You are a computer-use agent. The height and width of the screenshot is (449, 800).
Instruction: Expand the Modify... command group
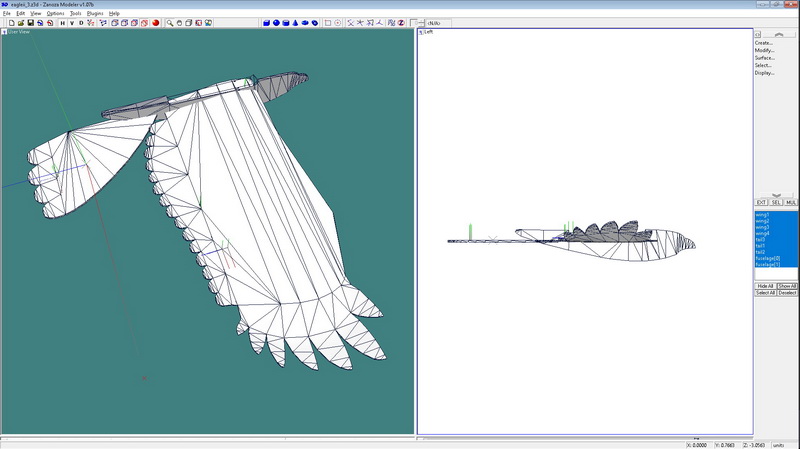(764, 50)
